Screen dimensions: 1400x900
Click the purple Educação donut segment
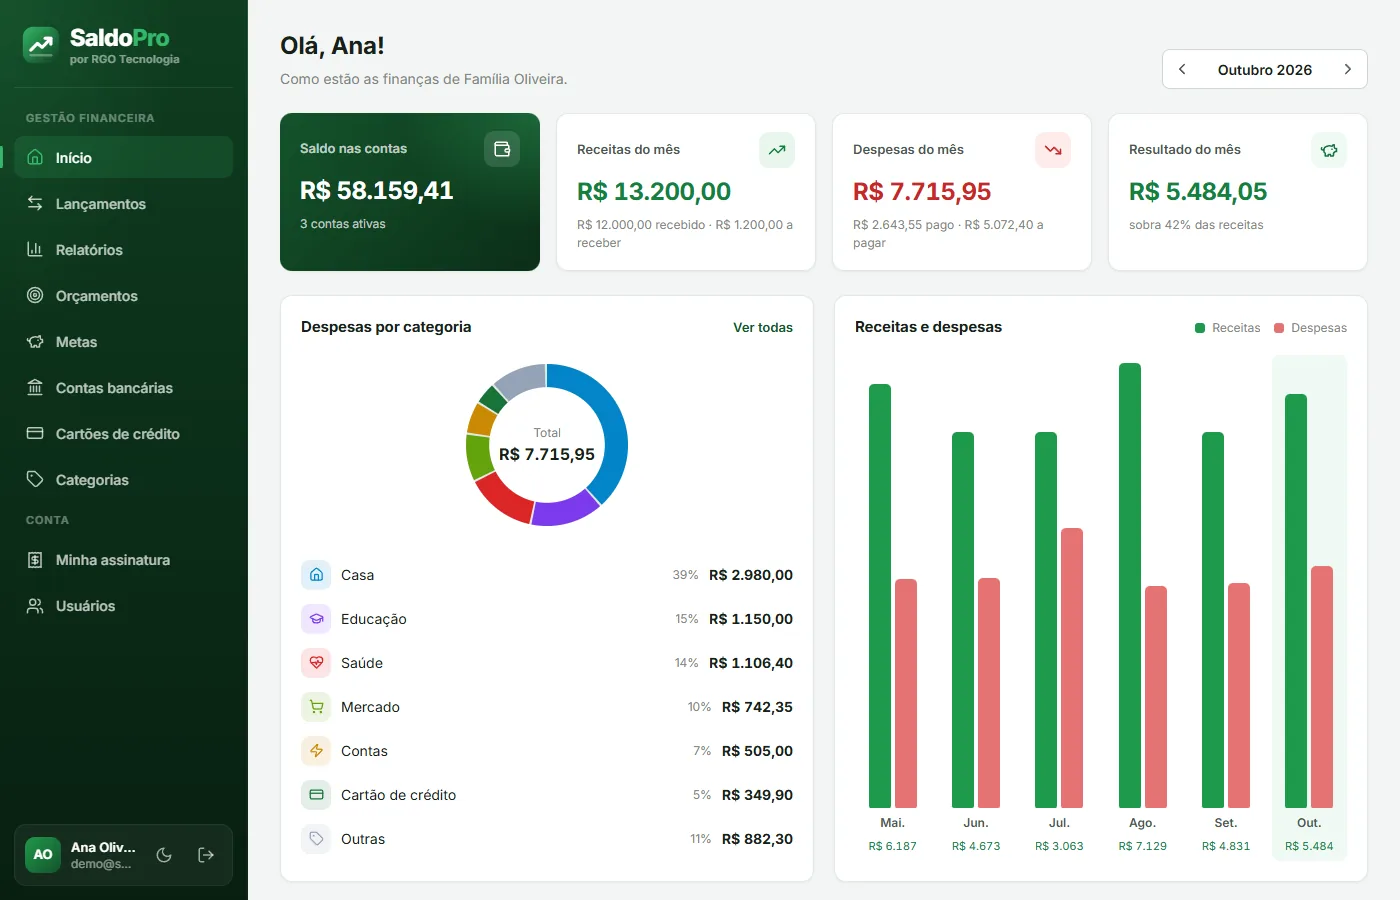click(x=565, y=510)
